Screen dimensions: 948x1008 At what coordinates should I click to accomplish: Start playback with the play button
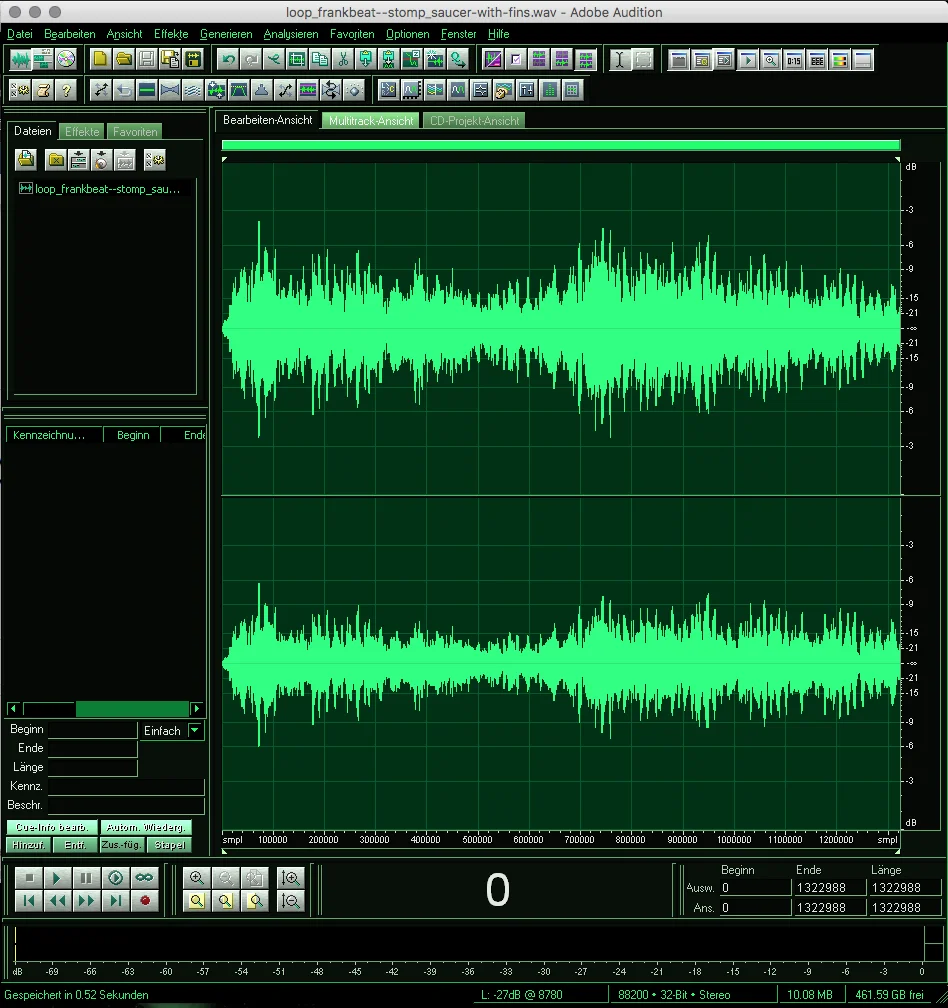[57, 878]
